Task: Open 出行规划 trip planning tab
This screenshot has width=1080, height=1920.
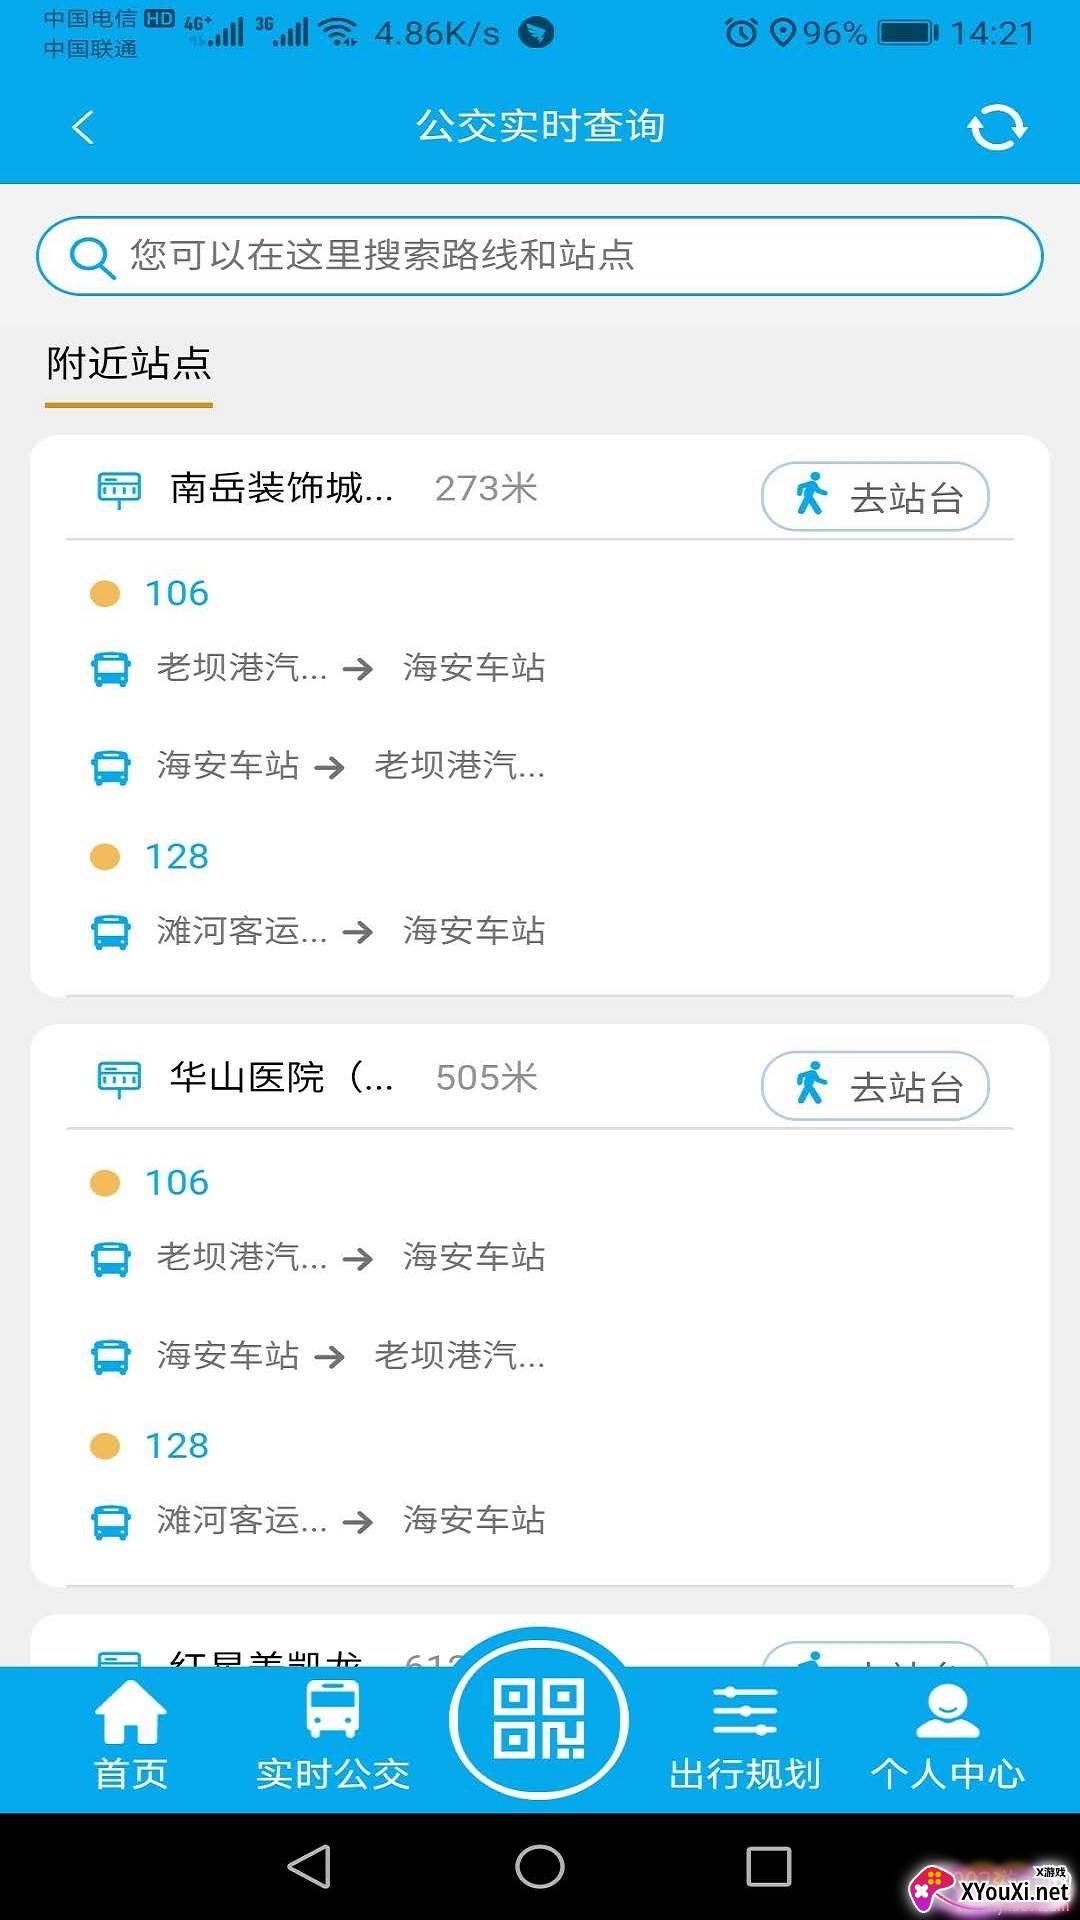Action: coord(745,1736)
